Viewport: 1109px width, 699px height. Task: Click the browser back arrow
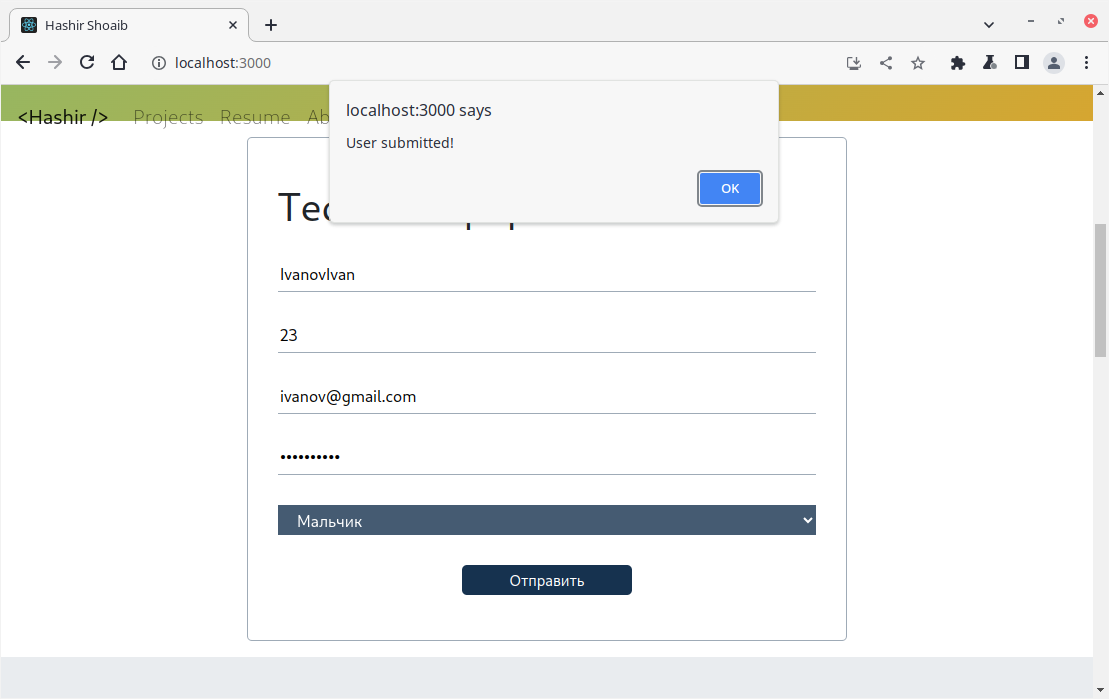[23, 62]
